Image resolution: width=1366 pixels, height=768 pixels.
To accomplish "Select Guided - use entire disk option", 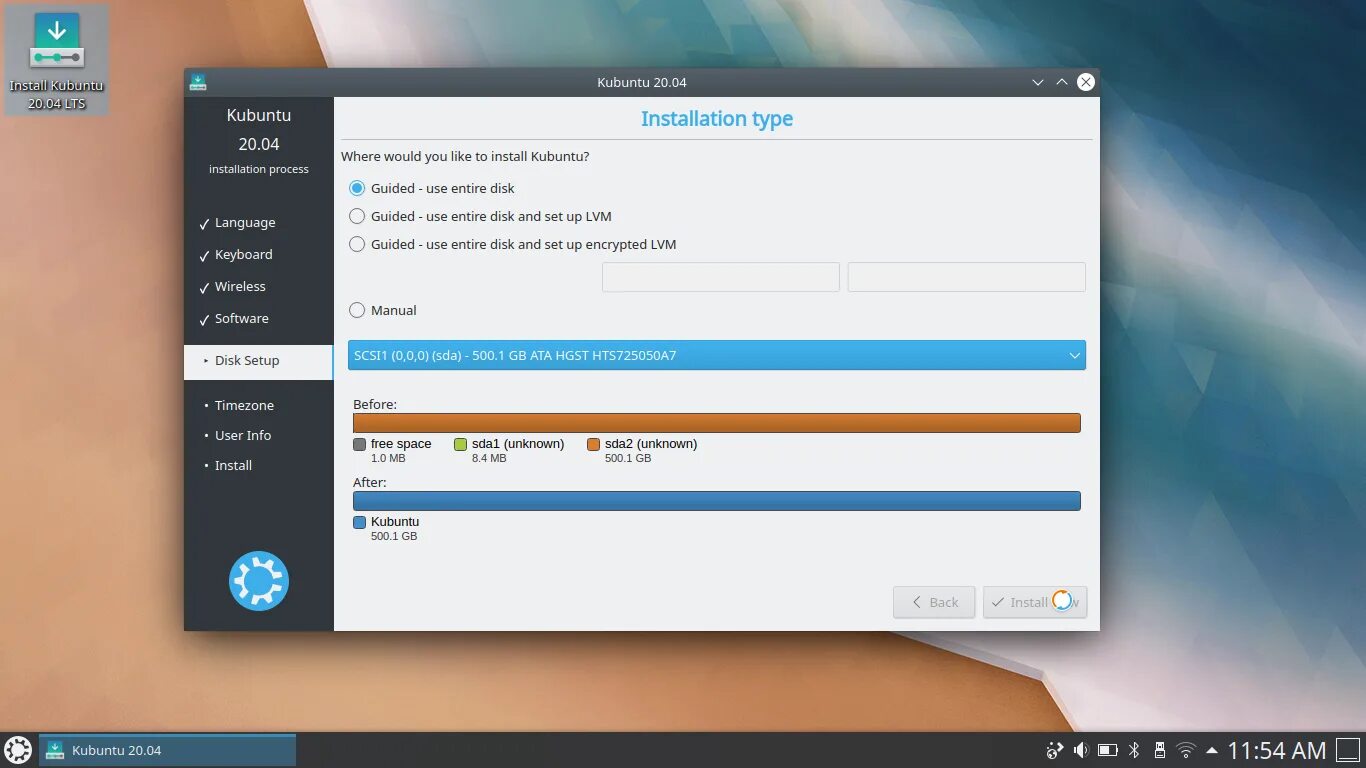I will (x=432, y=188).
